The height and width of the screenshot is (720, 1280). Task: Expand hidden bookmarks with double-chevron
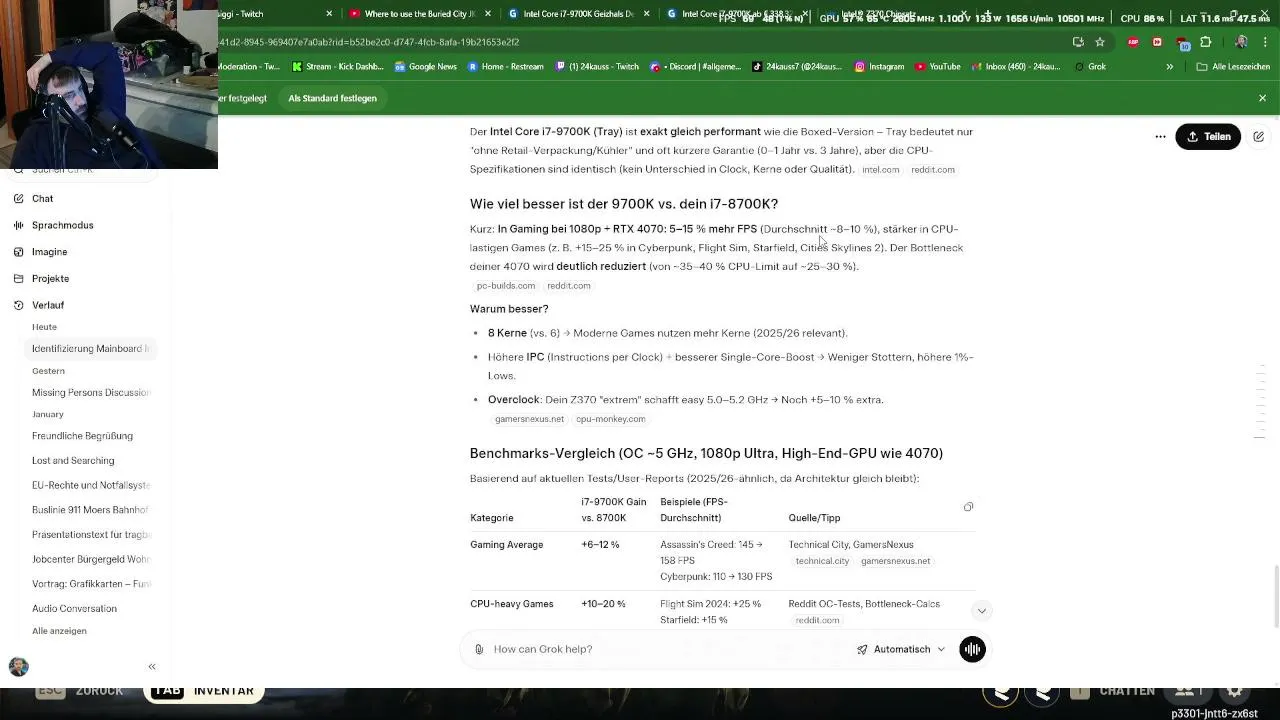click(1169, 67)
